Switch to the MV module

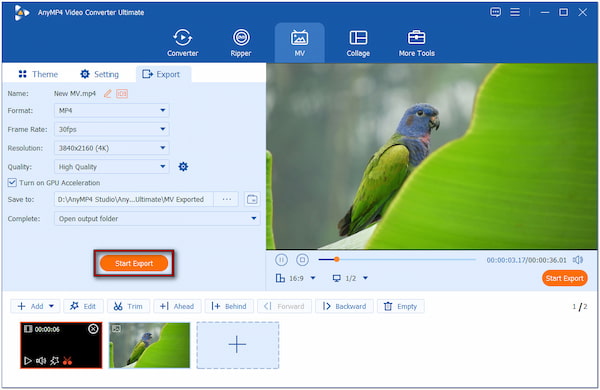(x=299, y=42)
